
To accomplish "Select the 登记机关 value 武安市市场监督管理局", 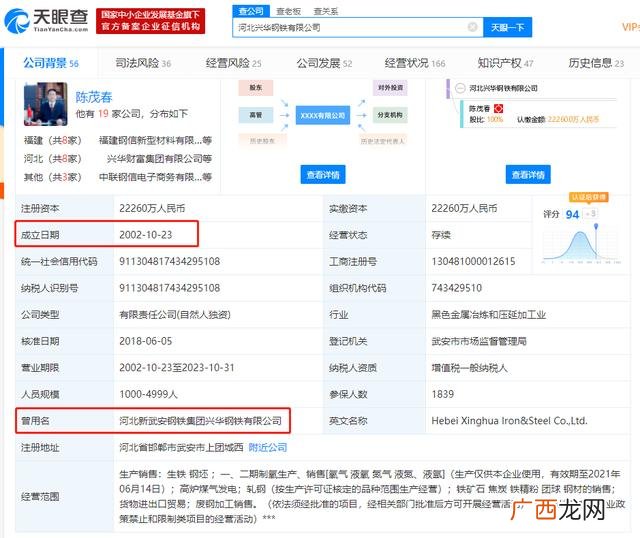I will tap(479, 341).
